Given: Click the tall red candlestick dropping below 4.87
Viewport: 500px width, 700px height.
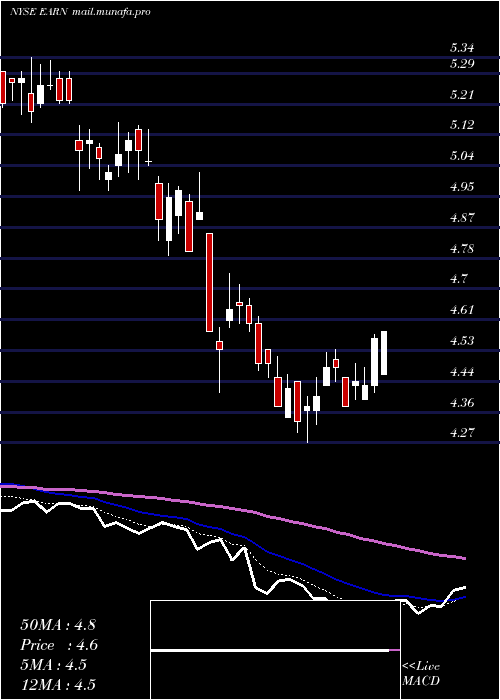Looking at the screenshot, I should (209, 282).
